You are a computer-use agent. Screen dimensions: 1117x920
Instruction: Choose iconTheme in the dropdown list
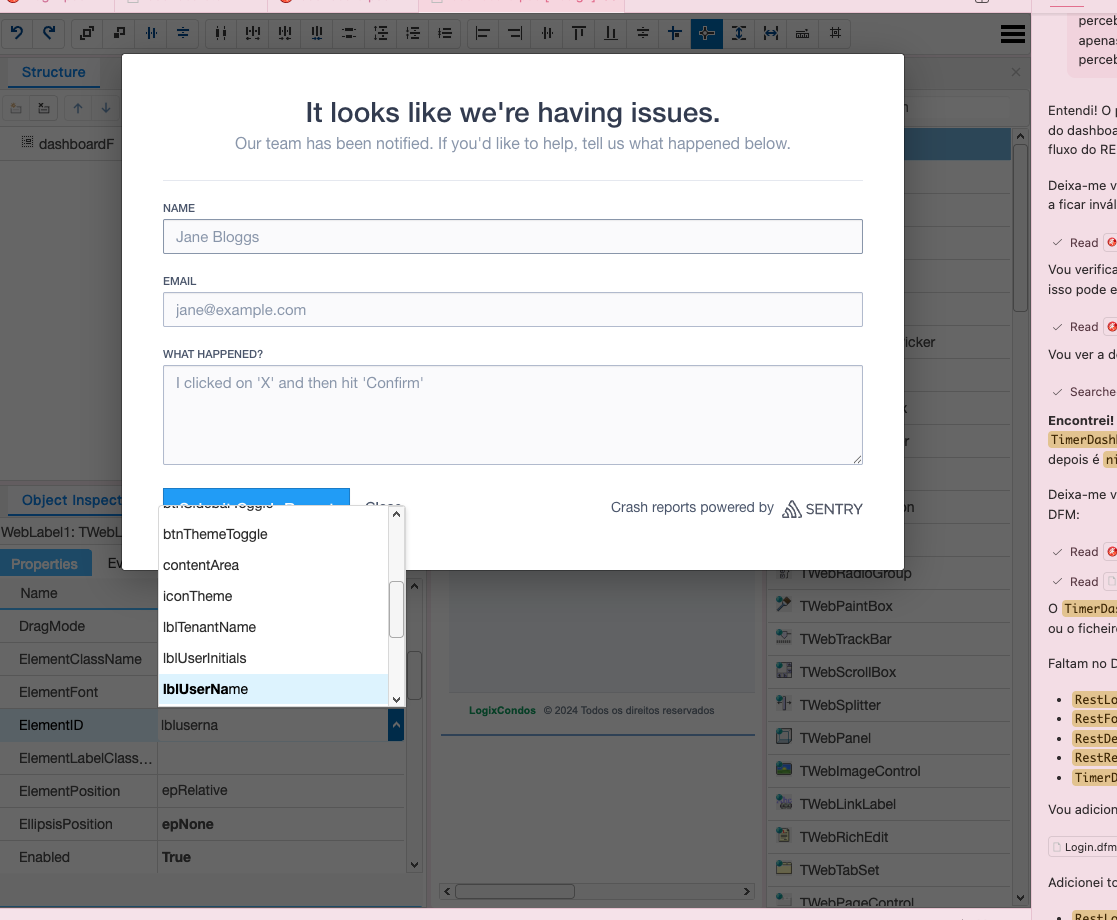(197, 596)
